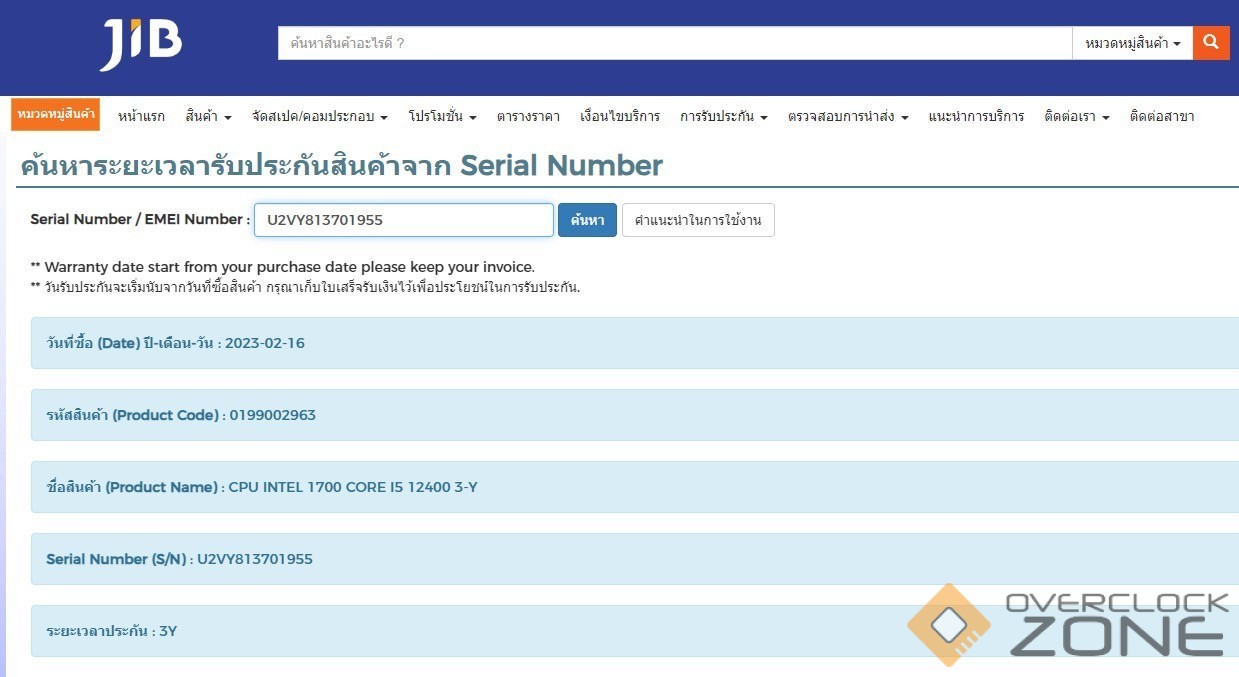
Task: Expand the ติดต่อเรา menu
Action: 1077,116
